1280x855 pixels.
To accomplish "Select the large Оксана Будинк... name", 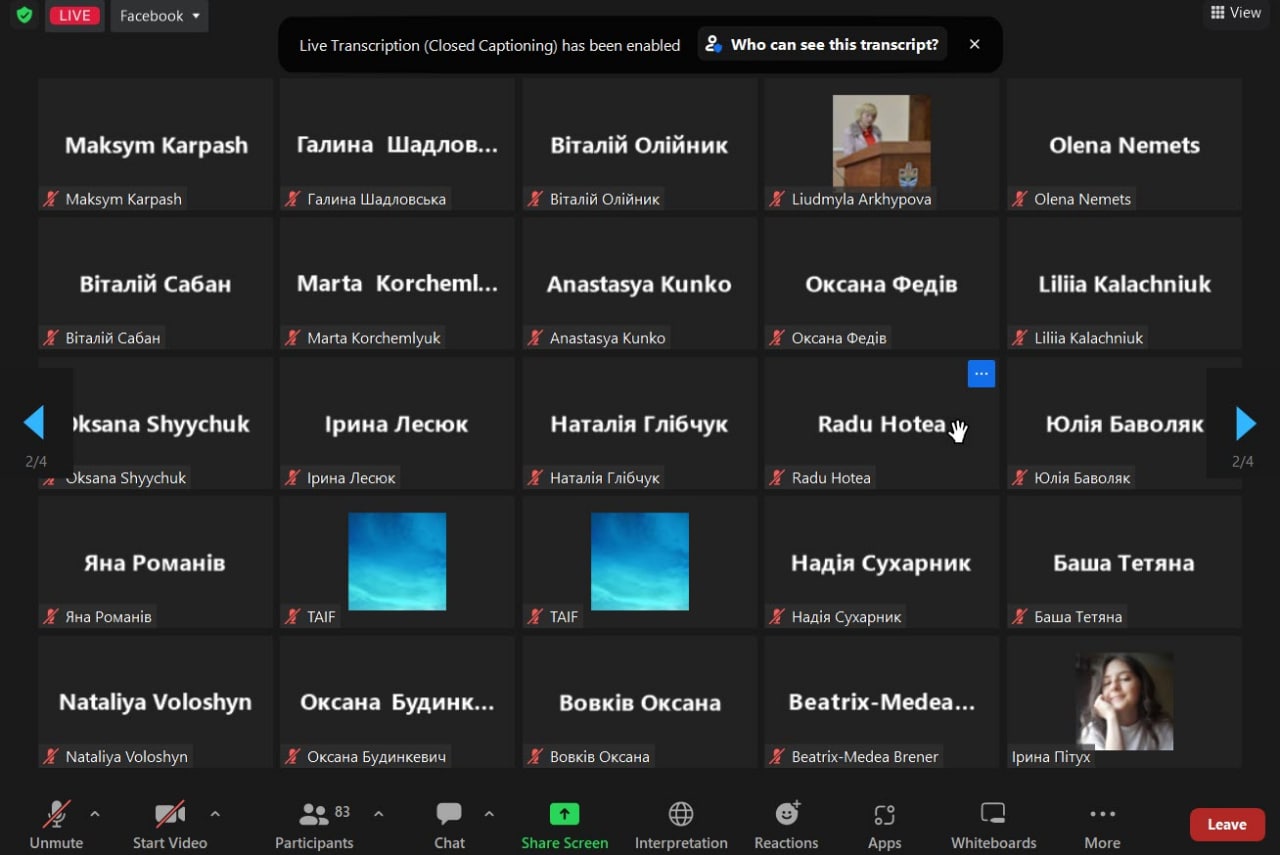I will point(397,703).
